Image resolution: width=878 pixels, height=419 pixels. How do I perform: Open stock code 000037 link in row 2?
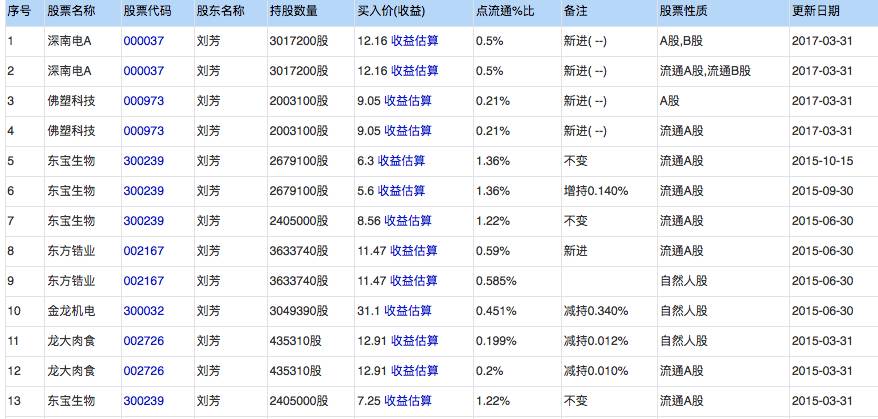click(144, 71)
